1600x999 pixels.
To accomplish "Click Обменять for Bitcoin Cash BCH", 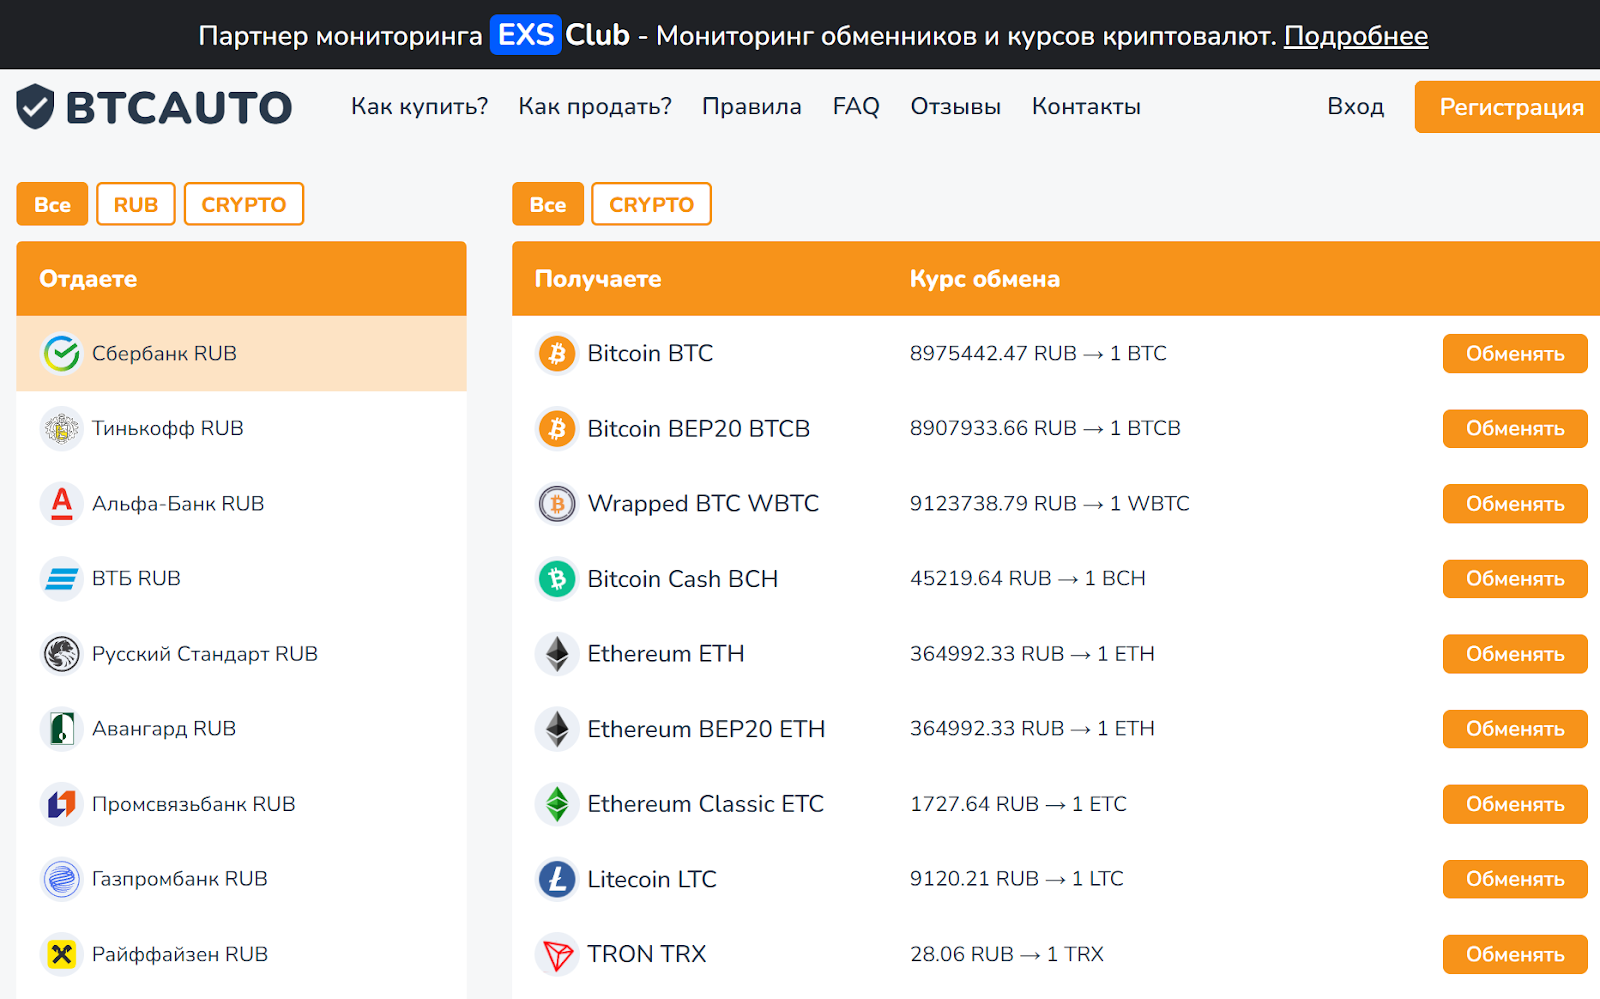I will [1515, 579].
